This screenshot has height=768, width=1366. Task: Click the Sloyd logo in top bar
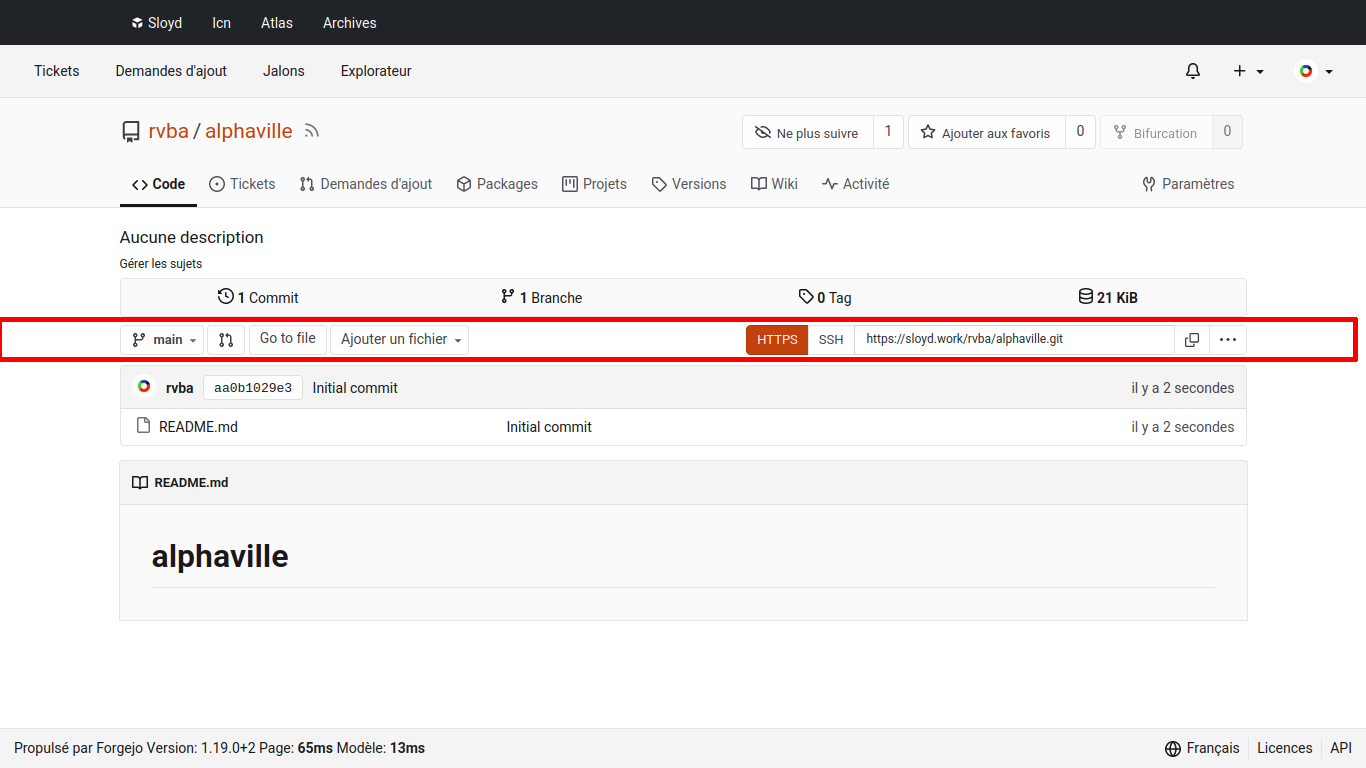coord(137,23)
